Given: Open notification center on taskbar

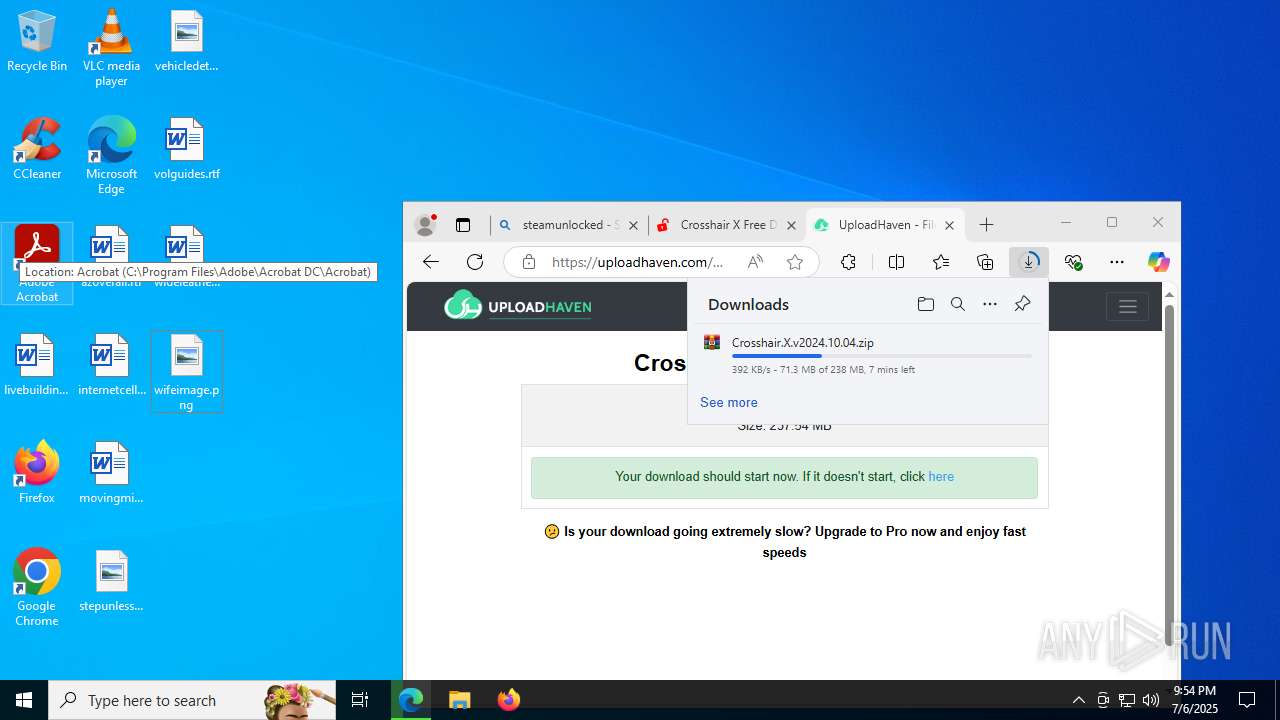Looking at the screenshot, I should pos(1247,700).
